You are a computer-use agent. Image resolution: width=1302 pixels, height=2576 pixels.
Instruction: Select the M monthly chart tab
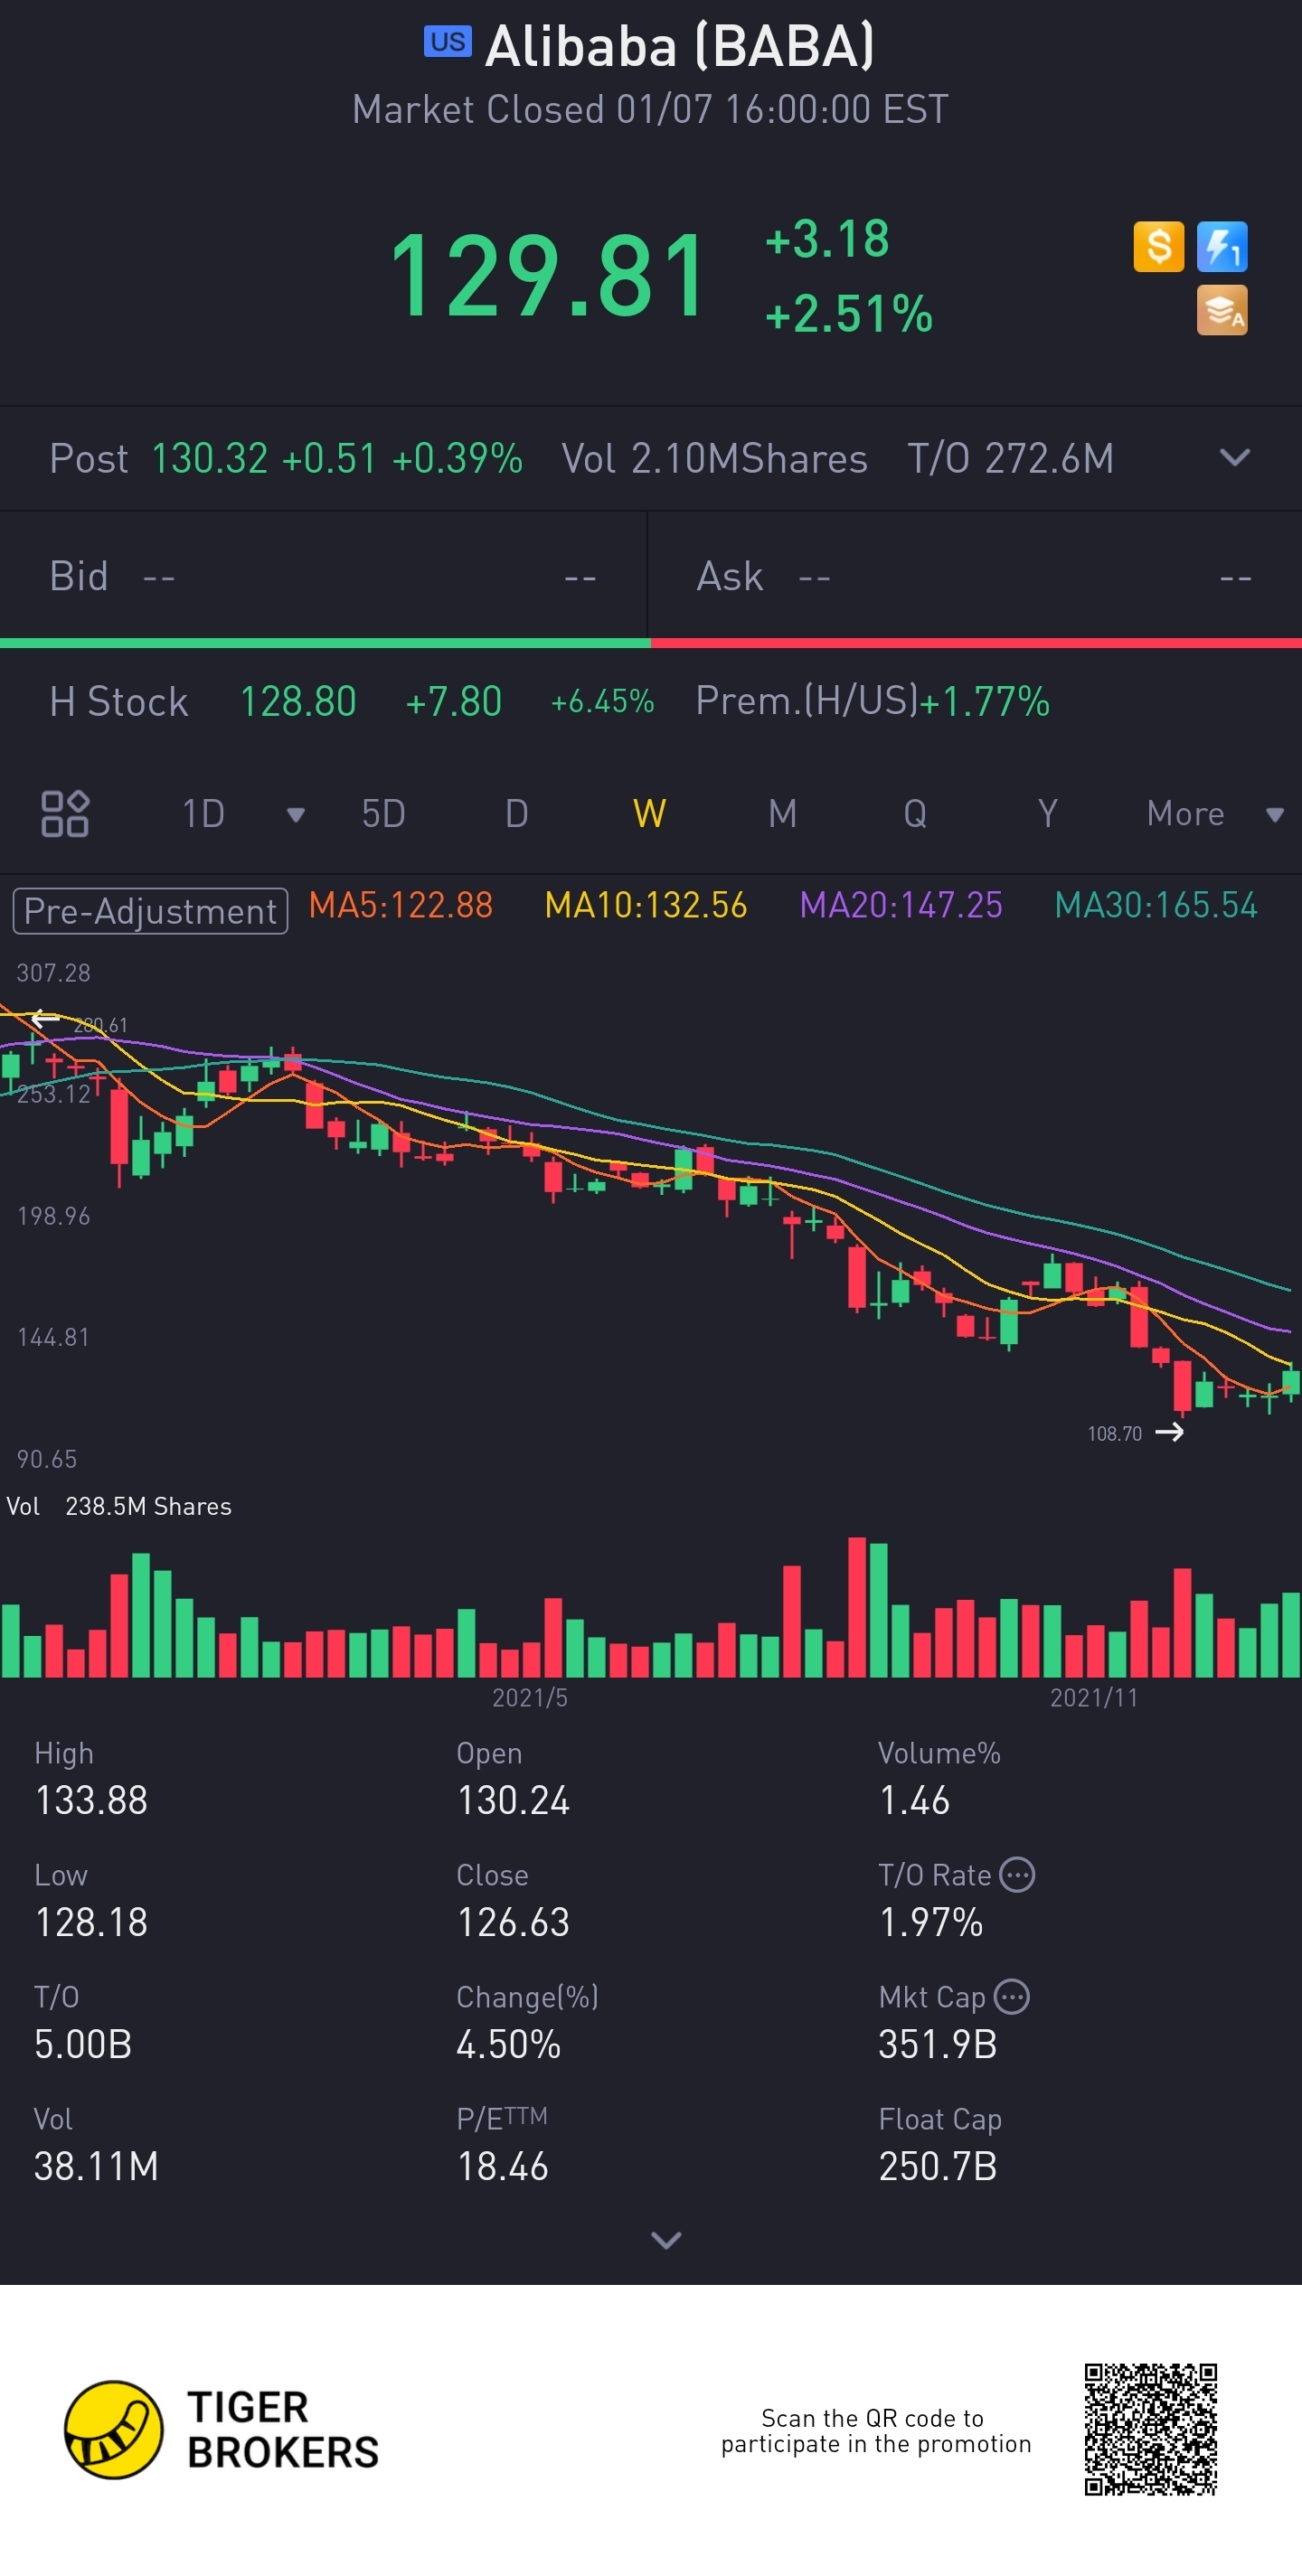[x=782, y=814]
